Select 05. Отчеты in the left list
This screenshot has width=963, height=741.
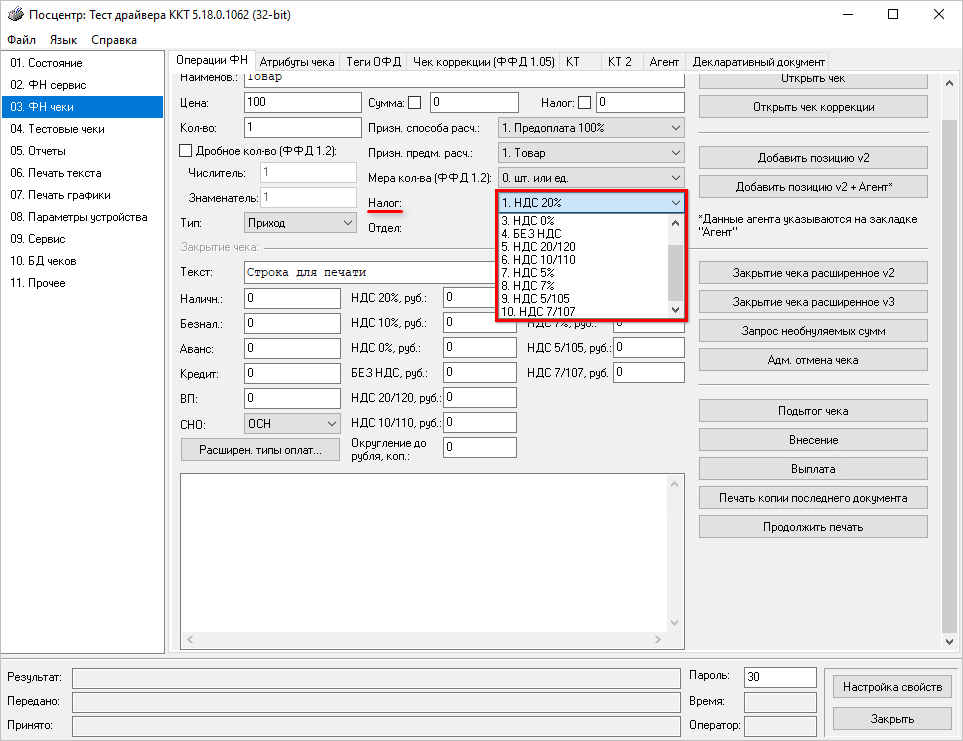[x=38, y=151]
